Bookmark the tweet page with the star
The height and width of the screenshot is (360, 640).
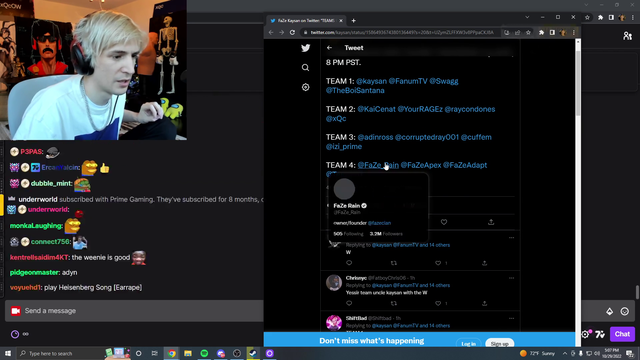pos(528,32)
